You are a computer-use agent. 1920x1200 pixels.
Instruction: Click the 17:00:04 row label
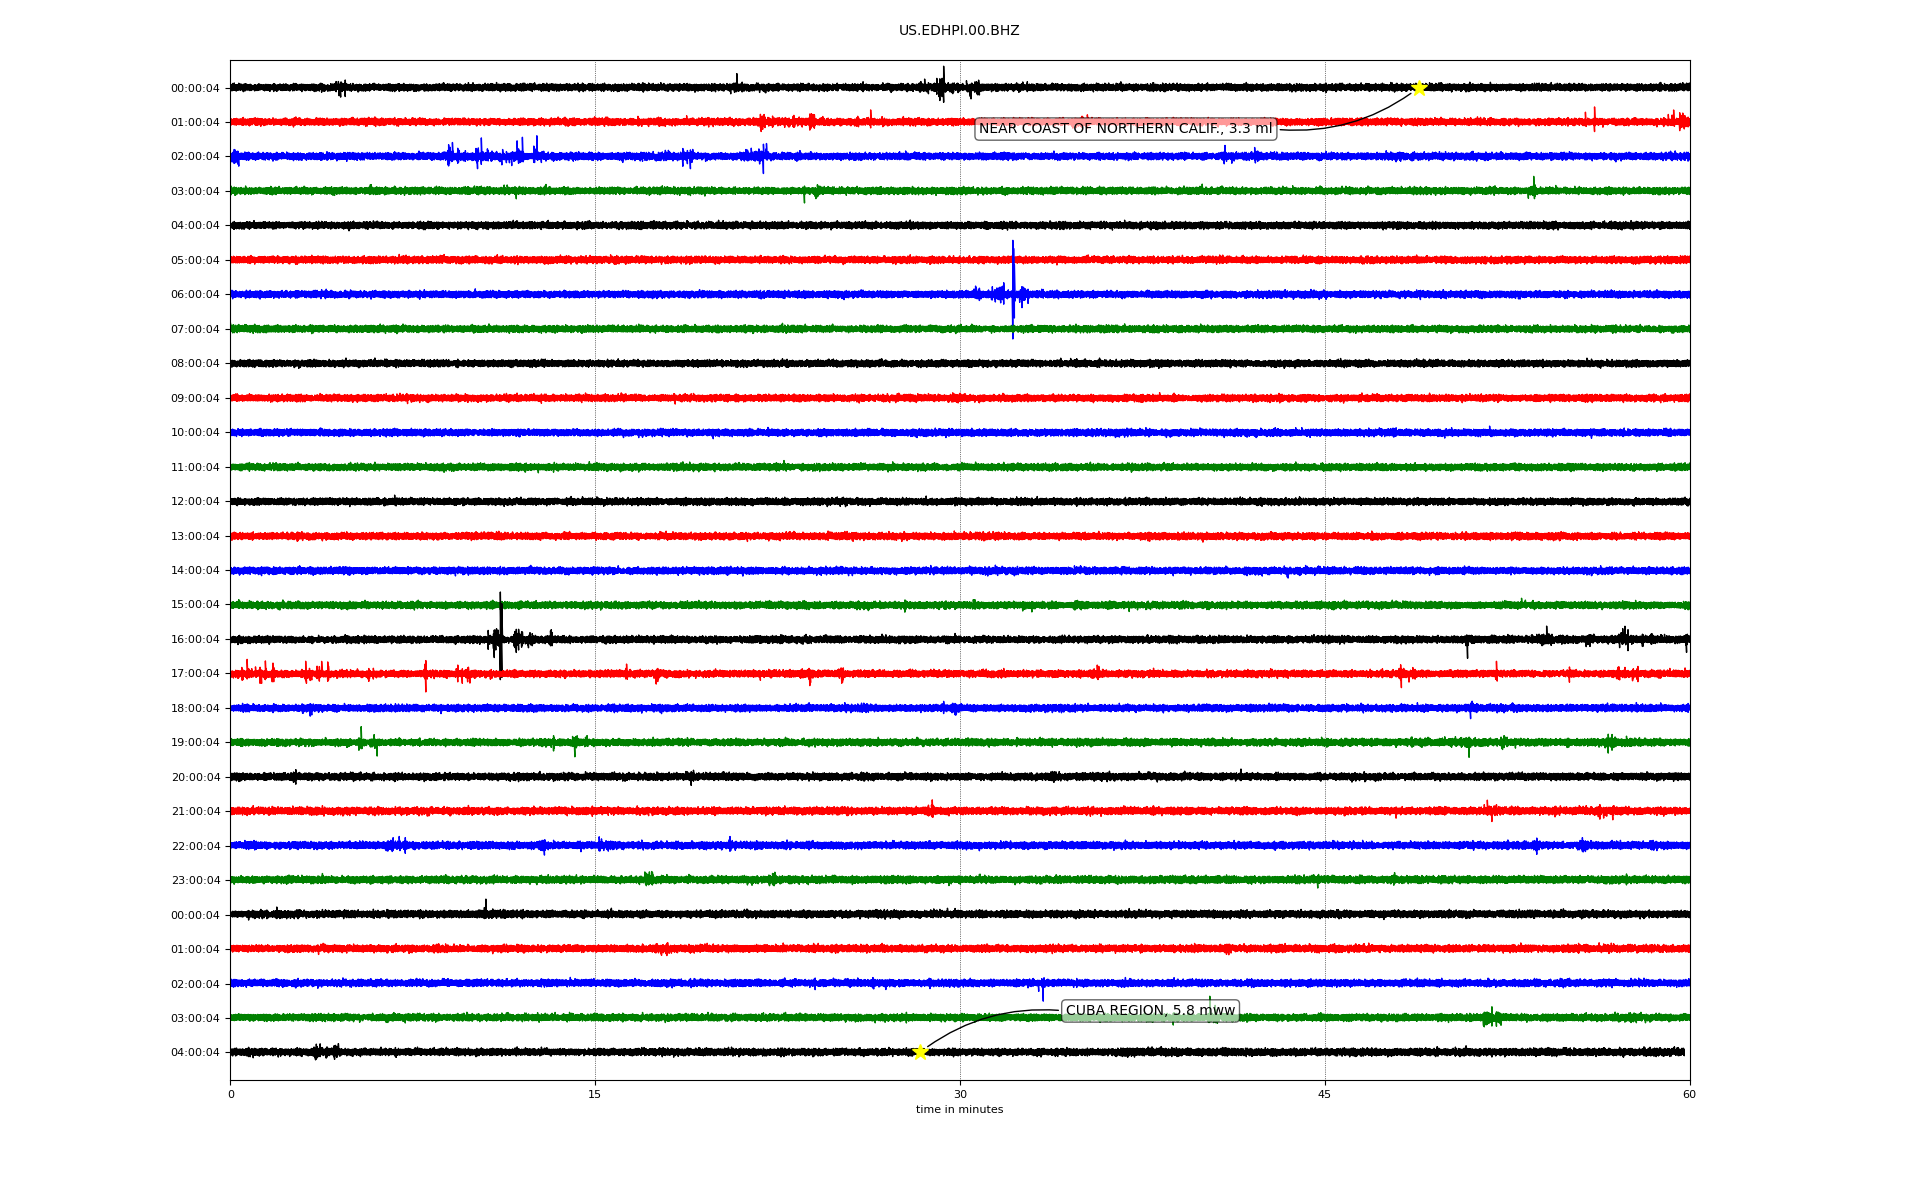click(195, 674)
